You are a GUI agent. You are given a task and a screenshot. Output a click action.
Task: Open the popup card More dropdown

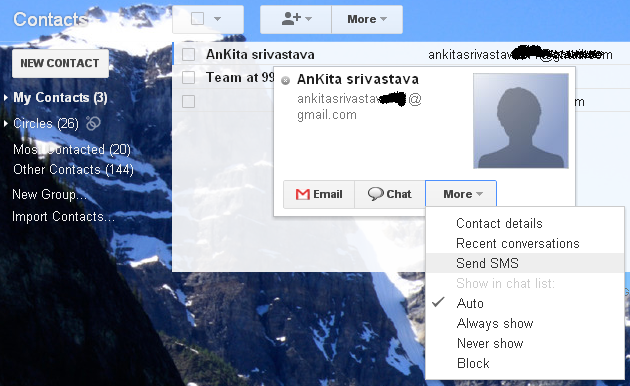click(461, 194)
